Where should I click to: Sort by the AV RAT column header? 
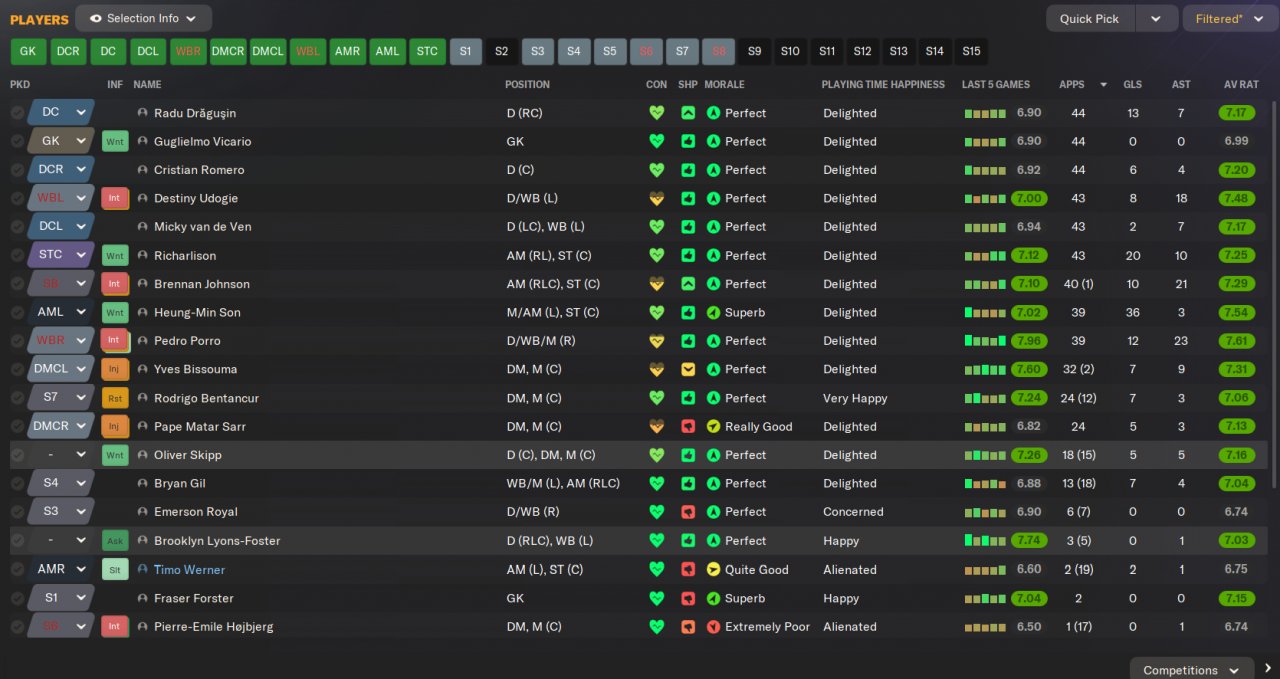(x=1241, y=85)
